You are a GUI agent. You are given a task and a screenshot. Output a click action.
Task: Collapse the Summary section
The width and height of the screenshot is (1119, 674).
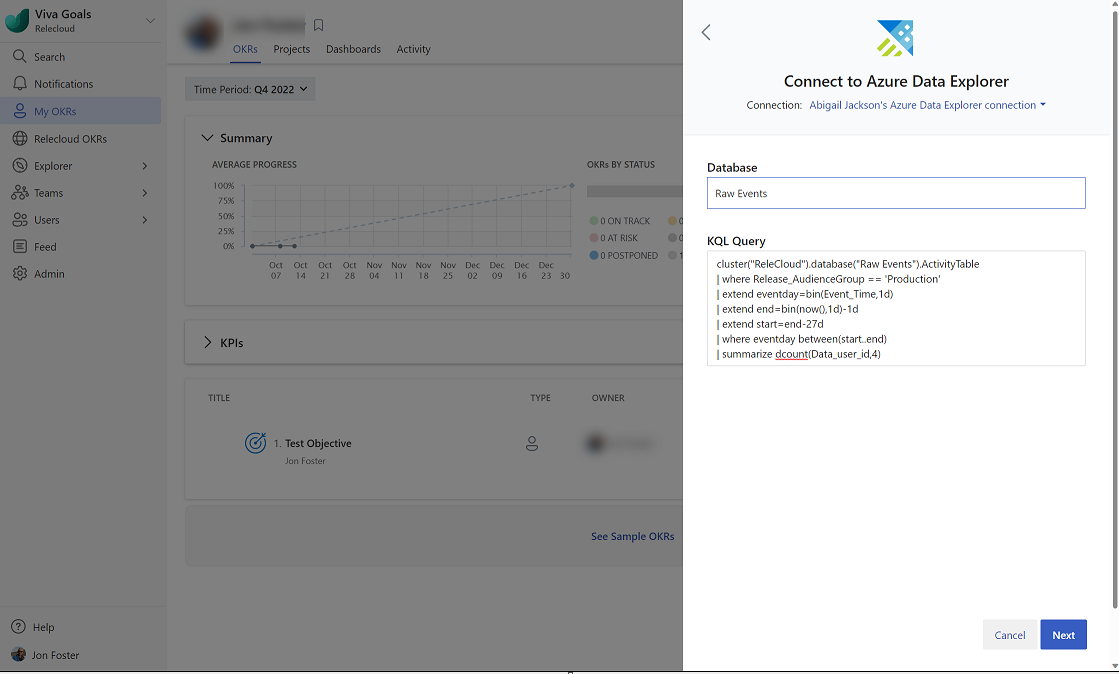[x=208, y=138]
